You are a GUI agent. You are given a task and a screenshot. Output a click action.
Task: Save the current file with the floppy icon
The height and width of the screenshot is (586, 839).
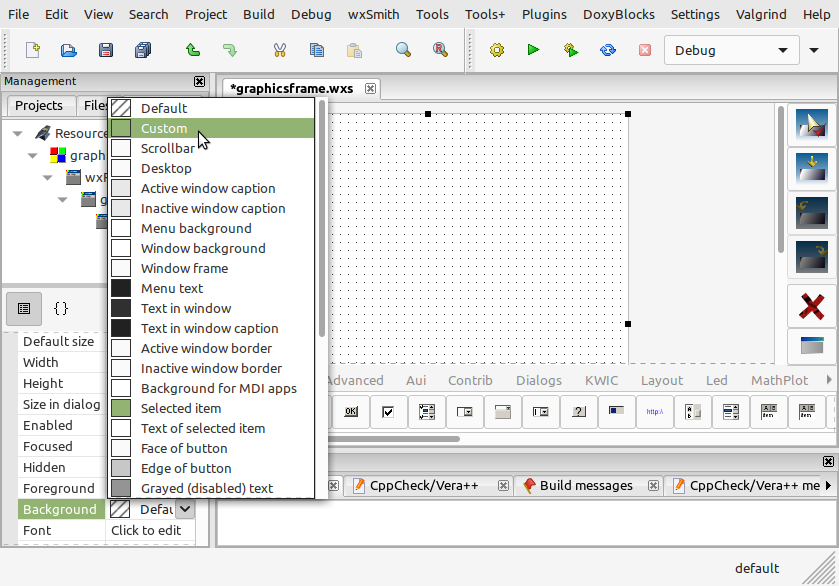tap(106, 50)
